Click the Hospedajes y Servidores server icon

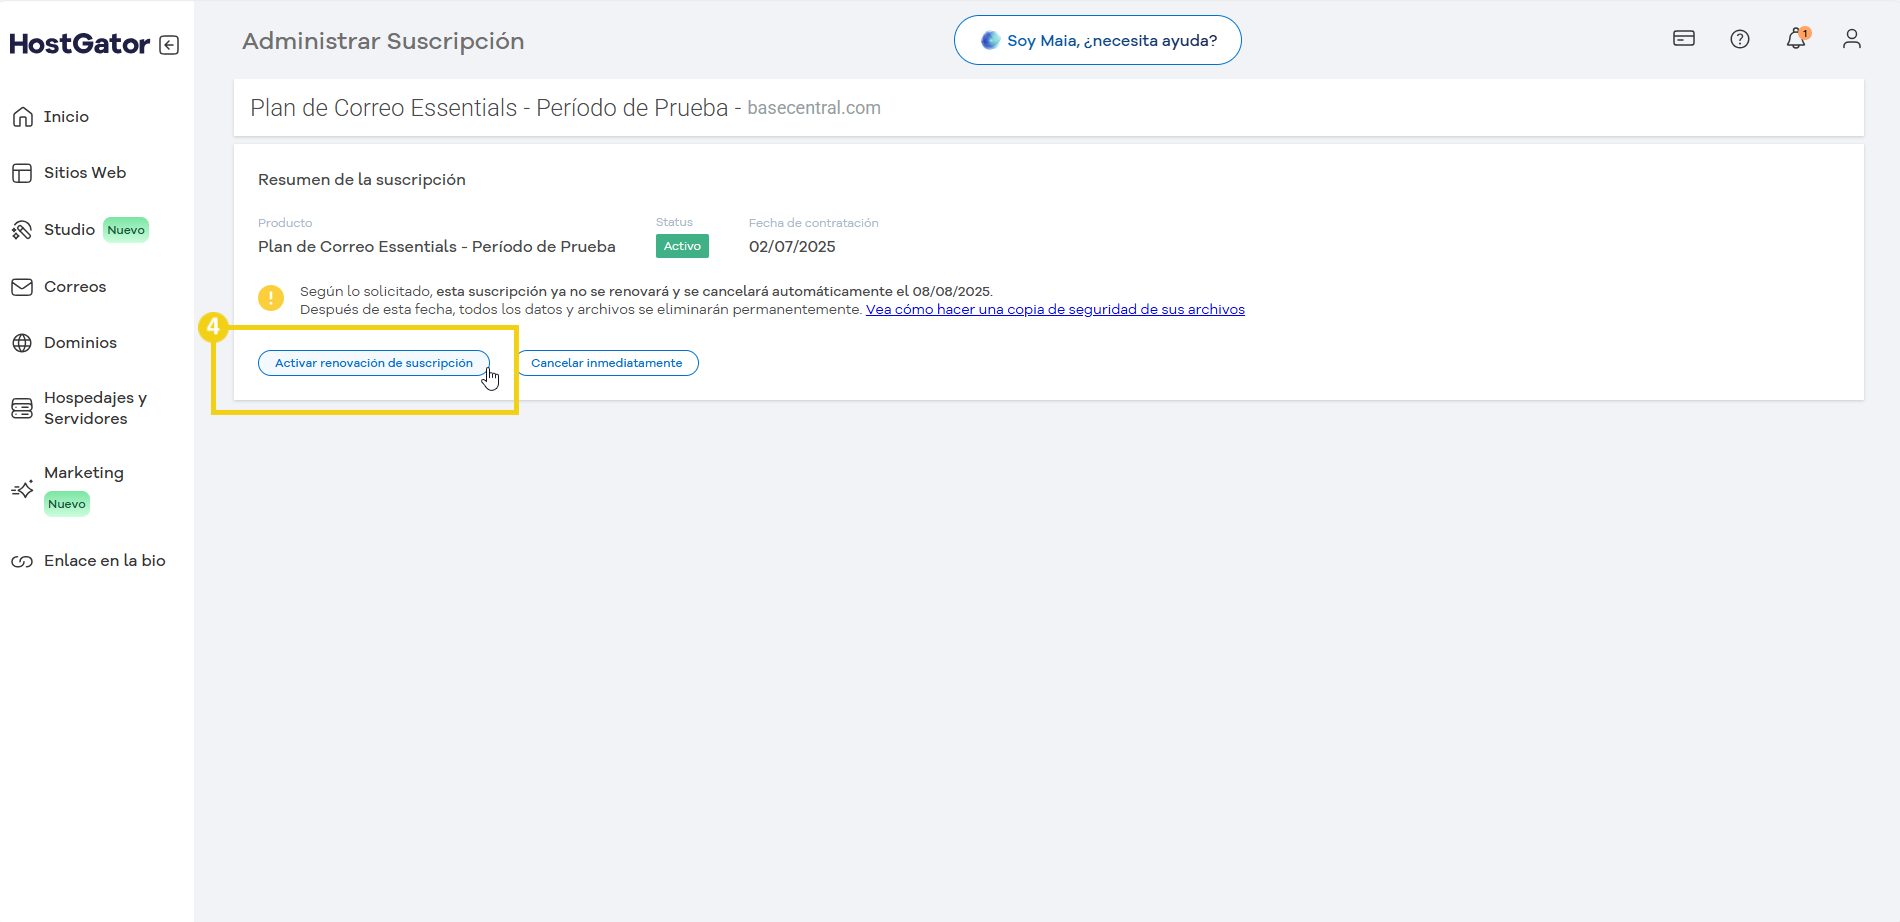(22, 408)
